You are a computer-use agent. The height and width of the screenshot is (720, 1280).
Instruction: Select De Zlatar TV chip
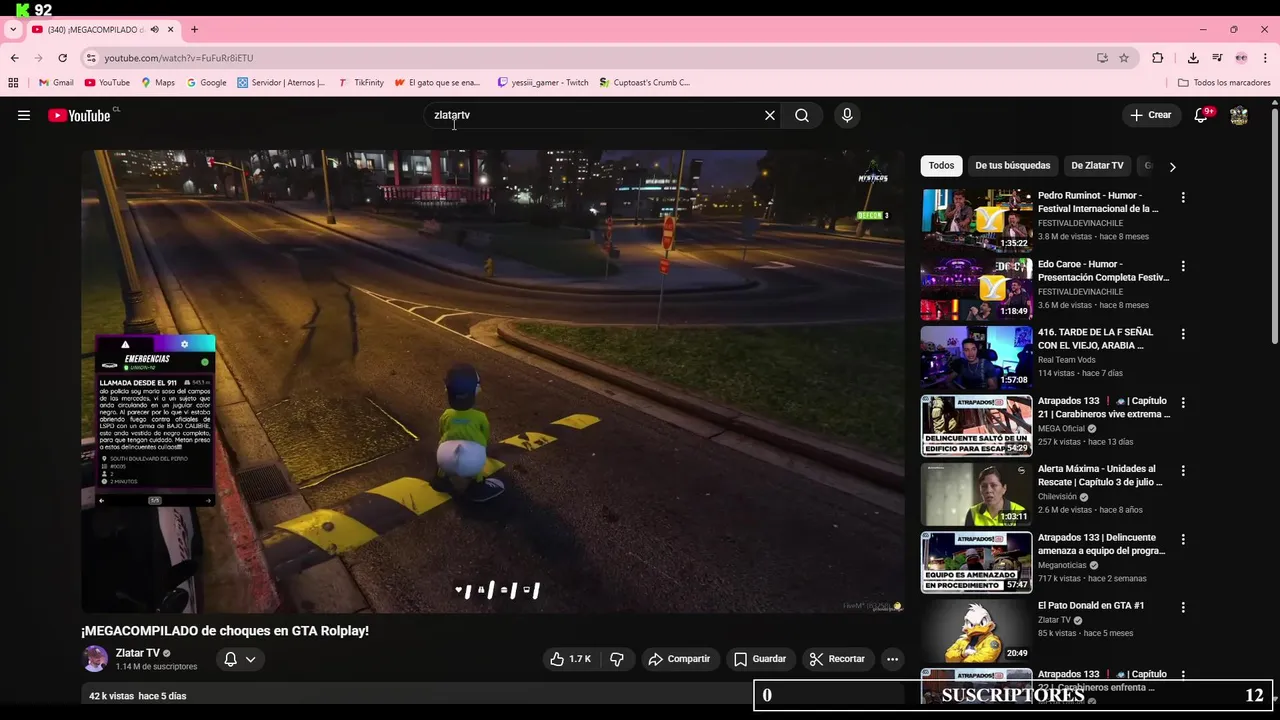(1097, 166)
